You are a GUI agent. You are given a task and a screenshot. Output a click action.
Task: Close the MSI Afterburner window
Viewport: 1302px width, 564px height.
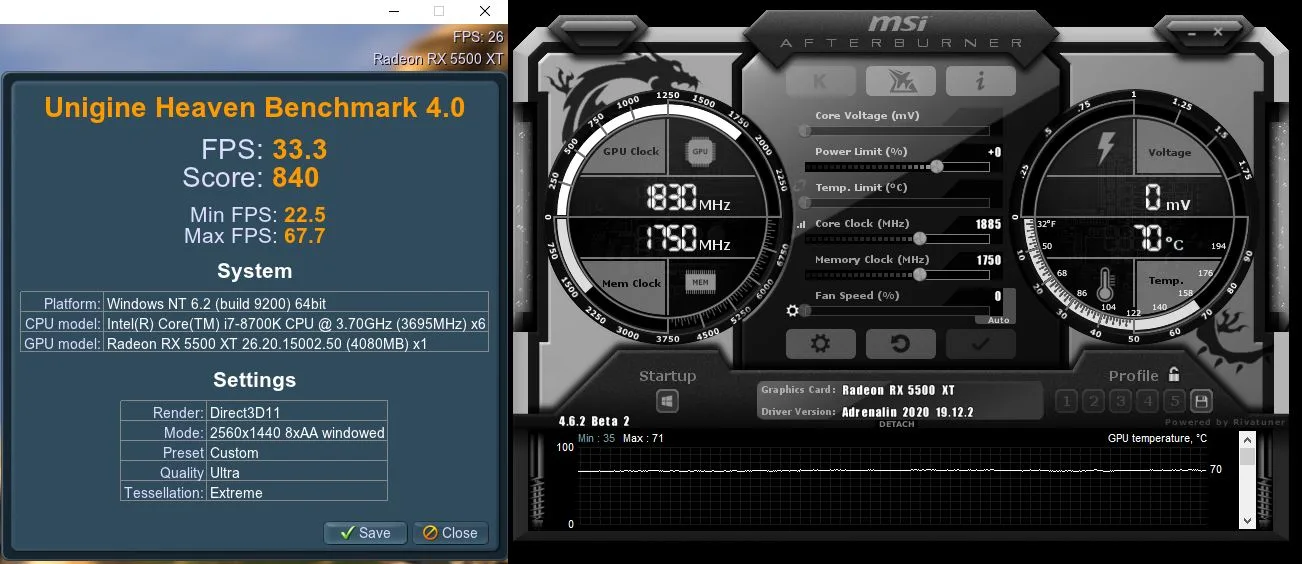coord(1218,33)
